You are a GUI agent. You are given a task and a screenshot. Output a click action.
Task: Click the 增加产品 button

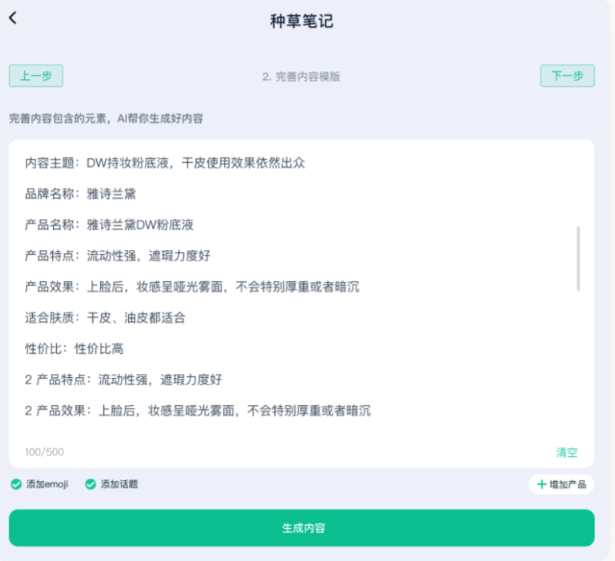click(x=561, y=484)
